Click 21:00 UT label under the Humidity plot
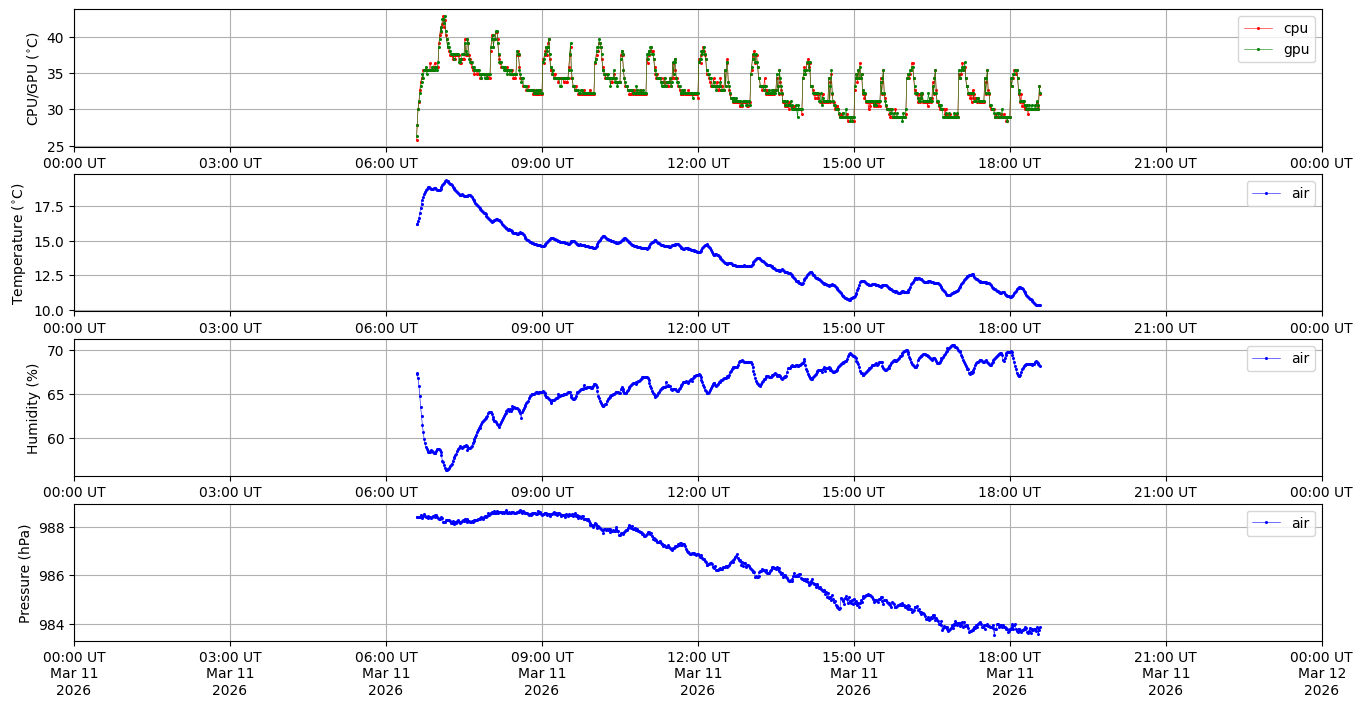 [1165, 492]
